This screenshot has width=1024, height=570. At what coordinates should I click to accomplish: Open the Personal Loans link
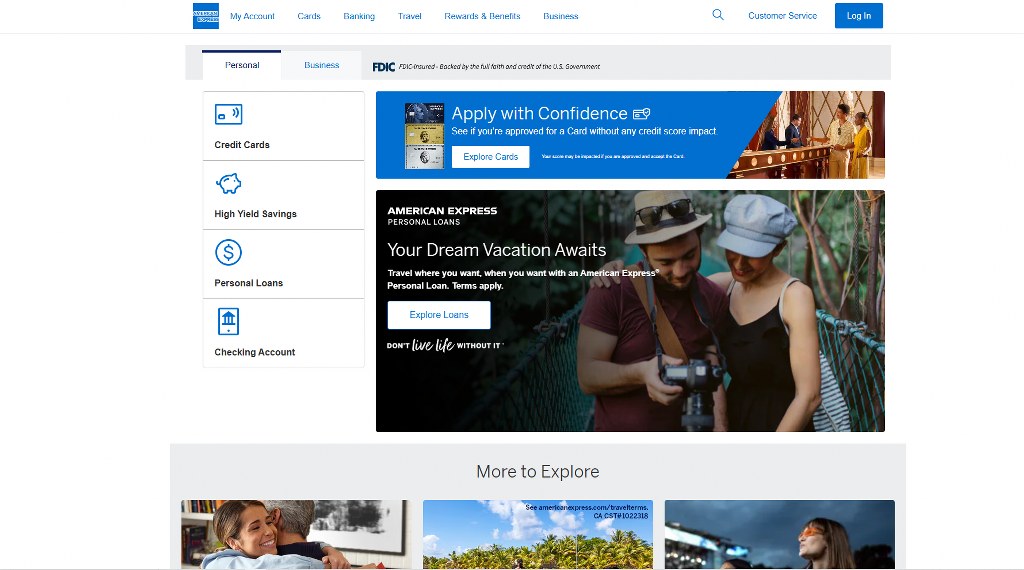[283, 264]
